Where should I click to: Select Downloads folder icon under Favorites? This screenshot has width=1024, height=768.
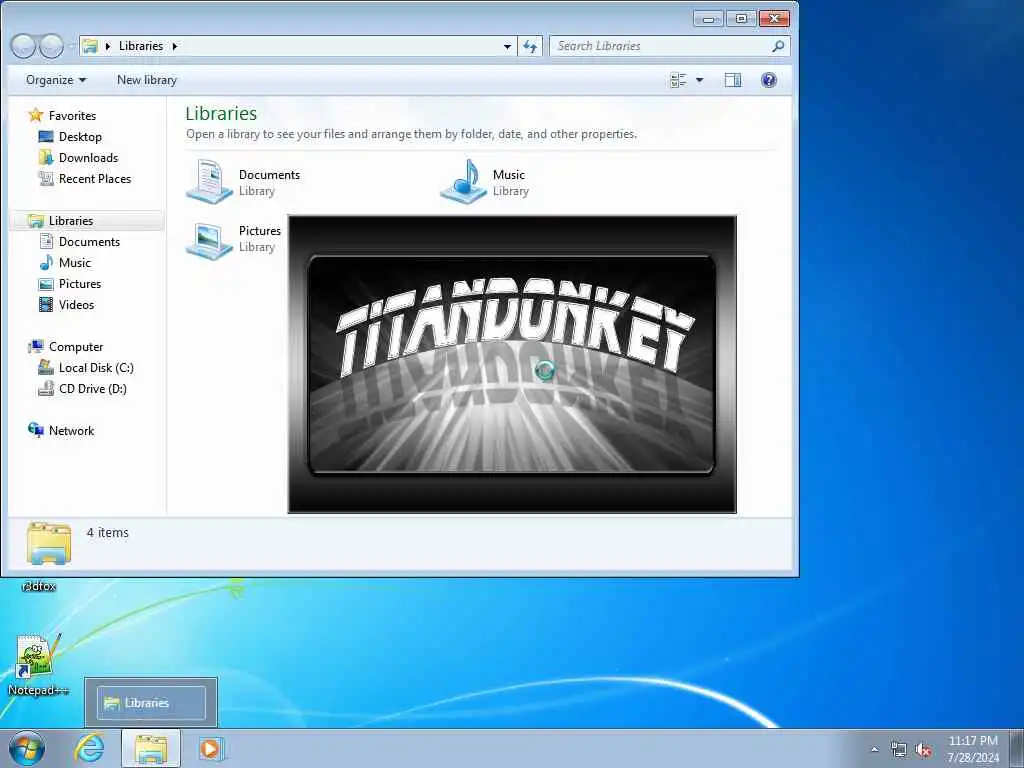tap(46, 157)
